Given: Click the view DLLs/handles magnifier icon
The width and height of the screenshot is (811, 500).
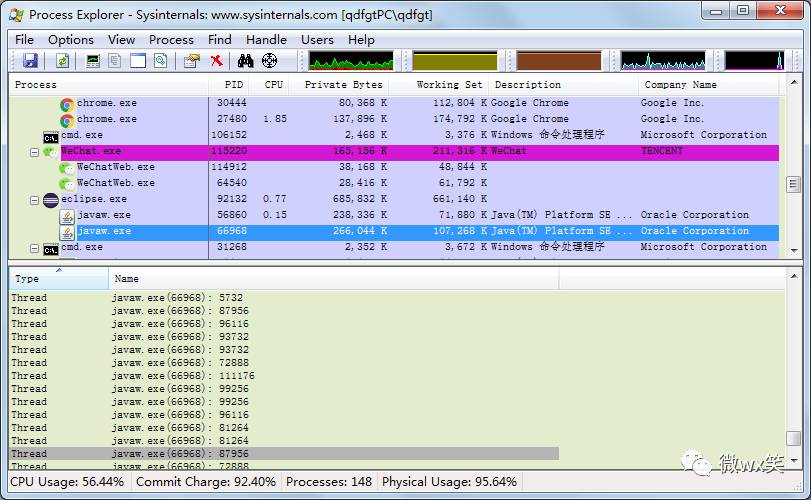Looking at the screenshot, I should coord(160,60).
